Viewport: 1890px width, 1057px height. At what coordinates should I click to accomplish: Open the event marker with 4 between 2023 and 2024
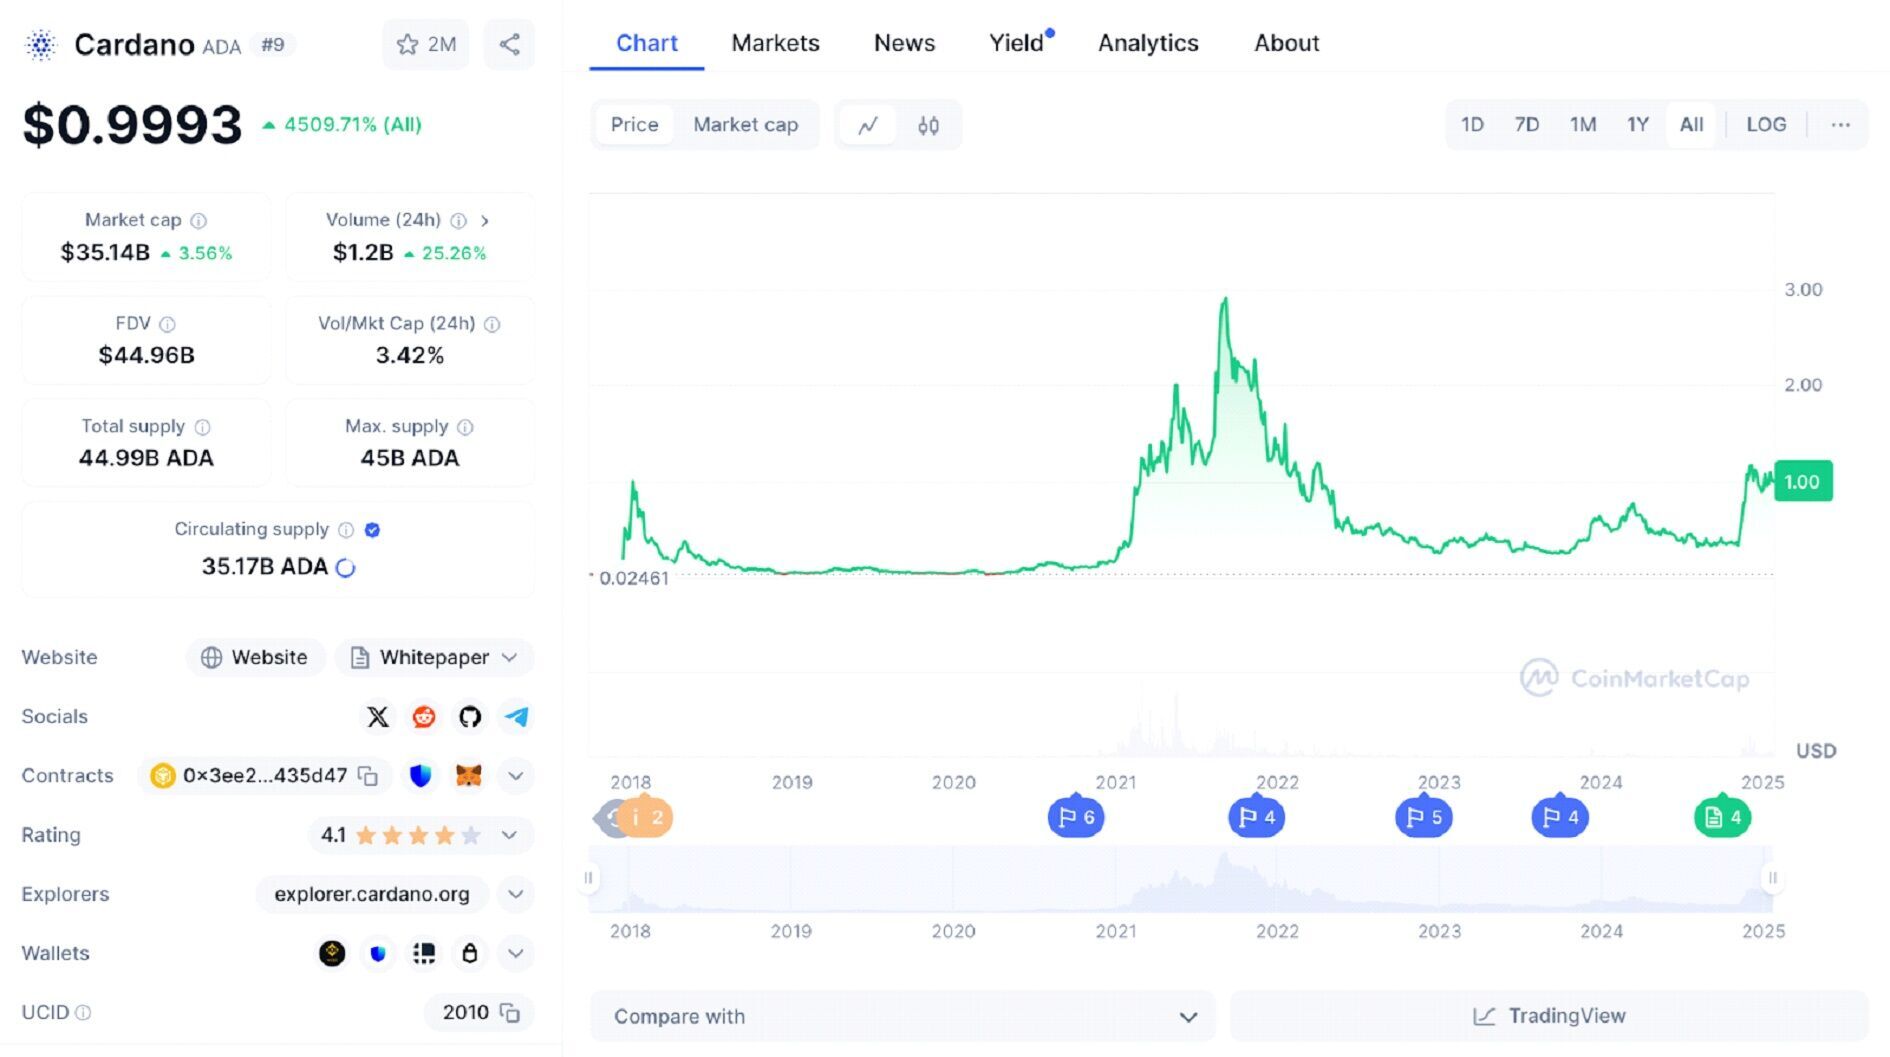tap(1560, 817)
